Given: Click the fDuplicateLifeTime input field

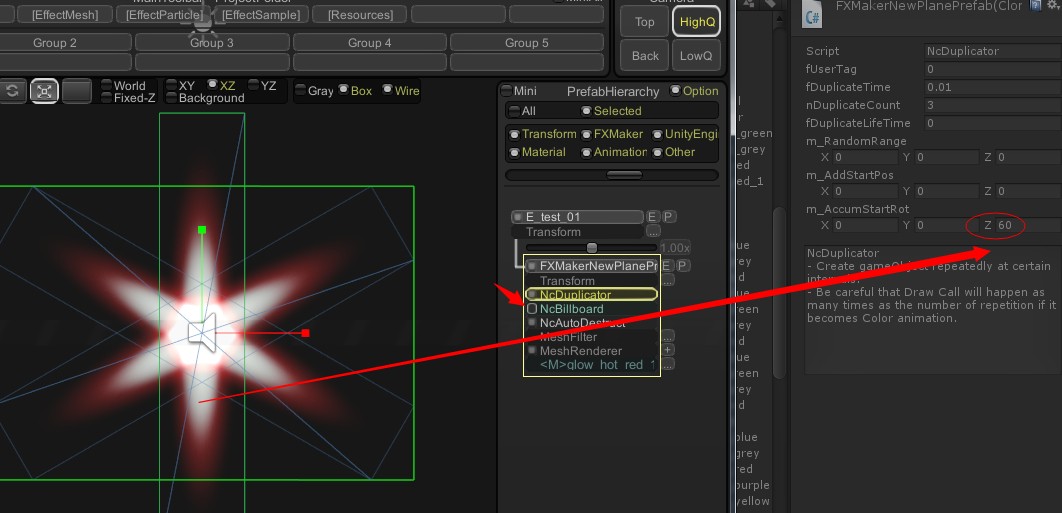Looking at the screenshot, I should tap(993, 123).
